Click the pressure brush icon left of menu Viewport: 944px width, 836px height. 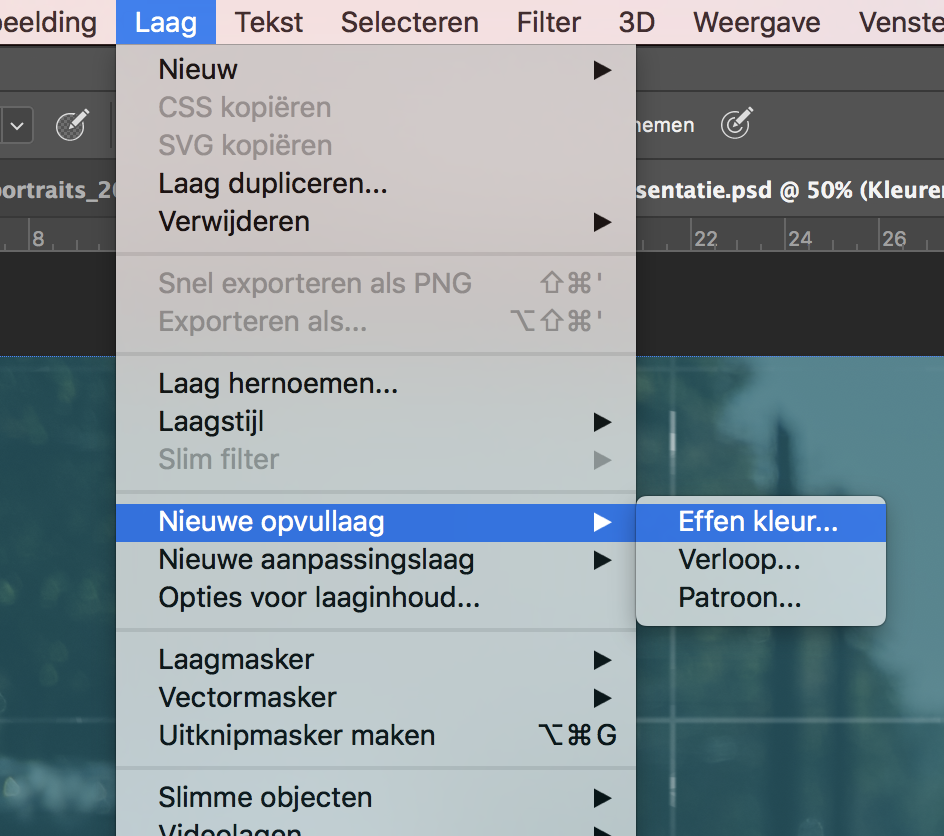[x=72, y=125]
